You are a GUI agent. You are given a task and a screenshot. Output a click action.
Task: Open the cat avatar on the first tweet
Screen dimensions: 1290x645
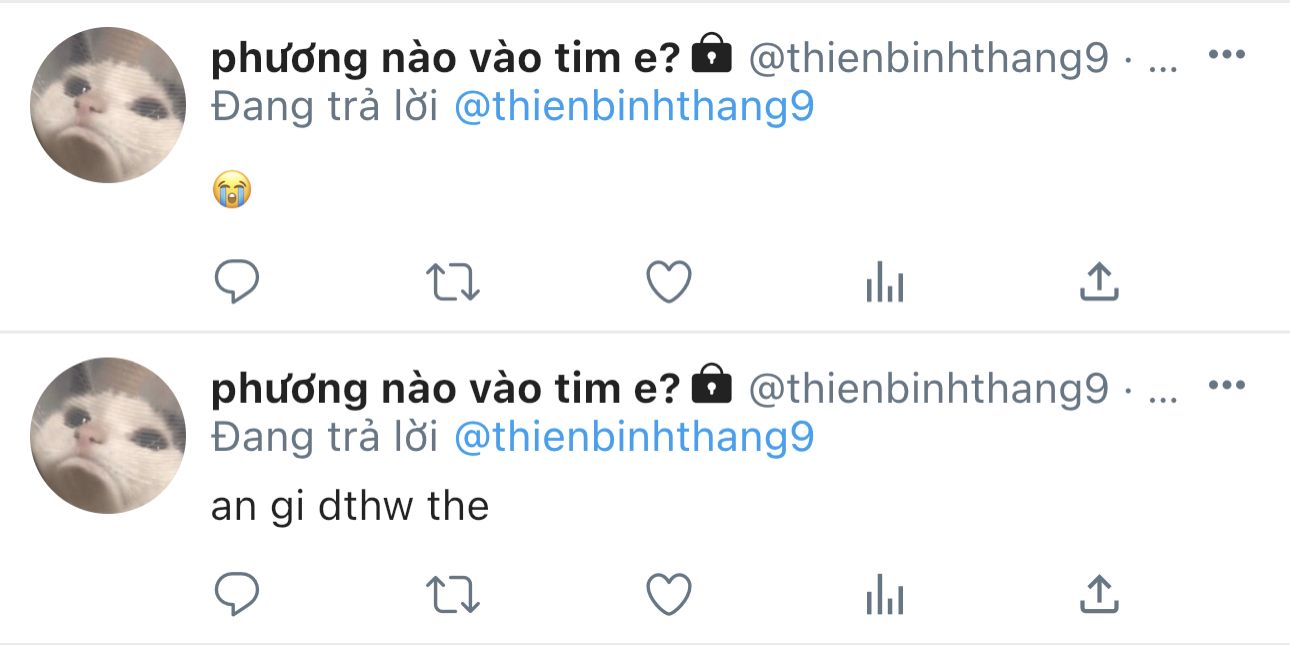108,105
